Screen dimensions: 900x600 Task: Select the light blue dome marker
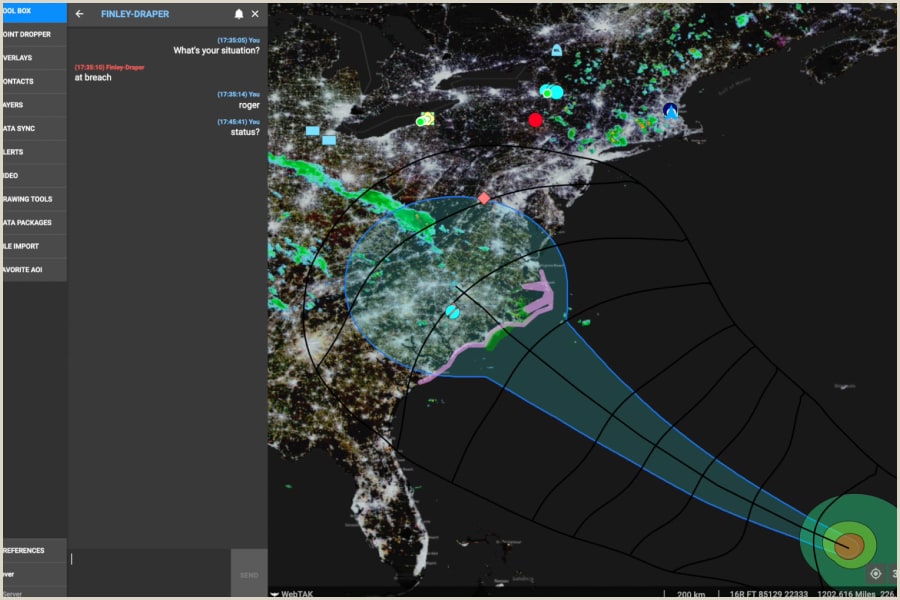click(556, 49)
